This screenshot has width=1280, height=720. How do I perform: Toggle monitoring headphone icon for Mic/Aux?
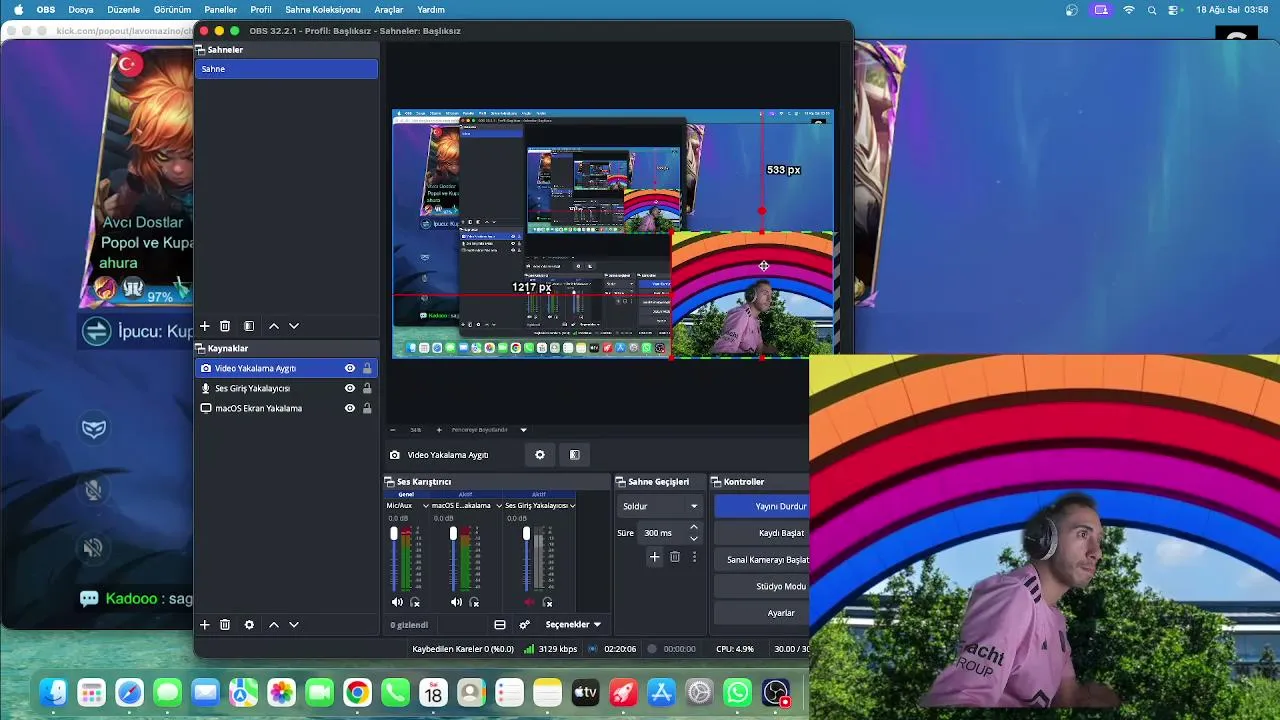(x=415, y=602)
